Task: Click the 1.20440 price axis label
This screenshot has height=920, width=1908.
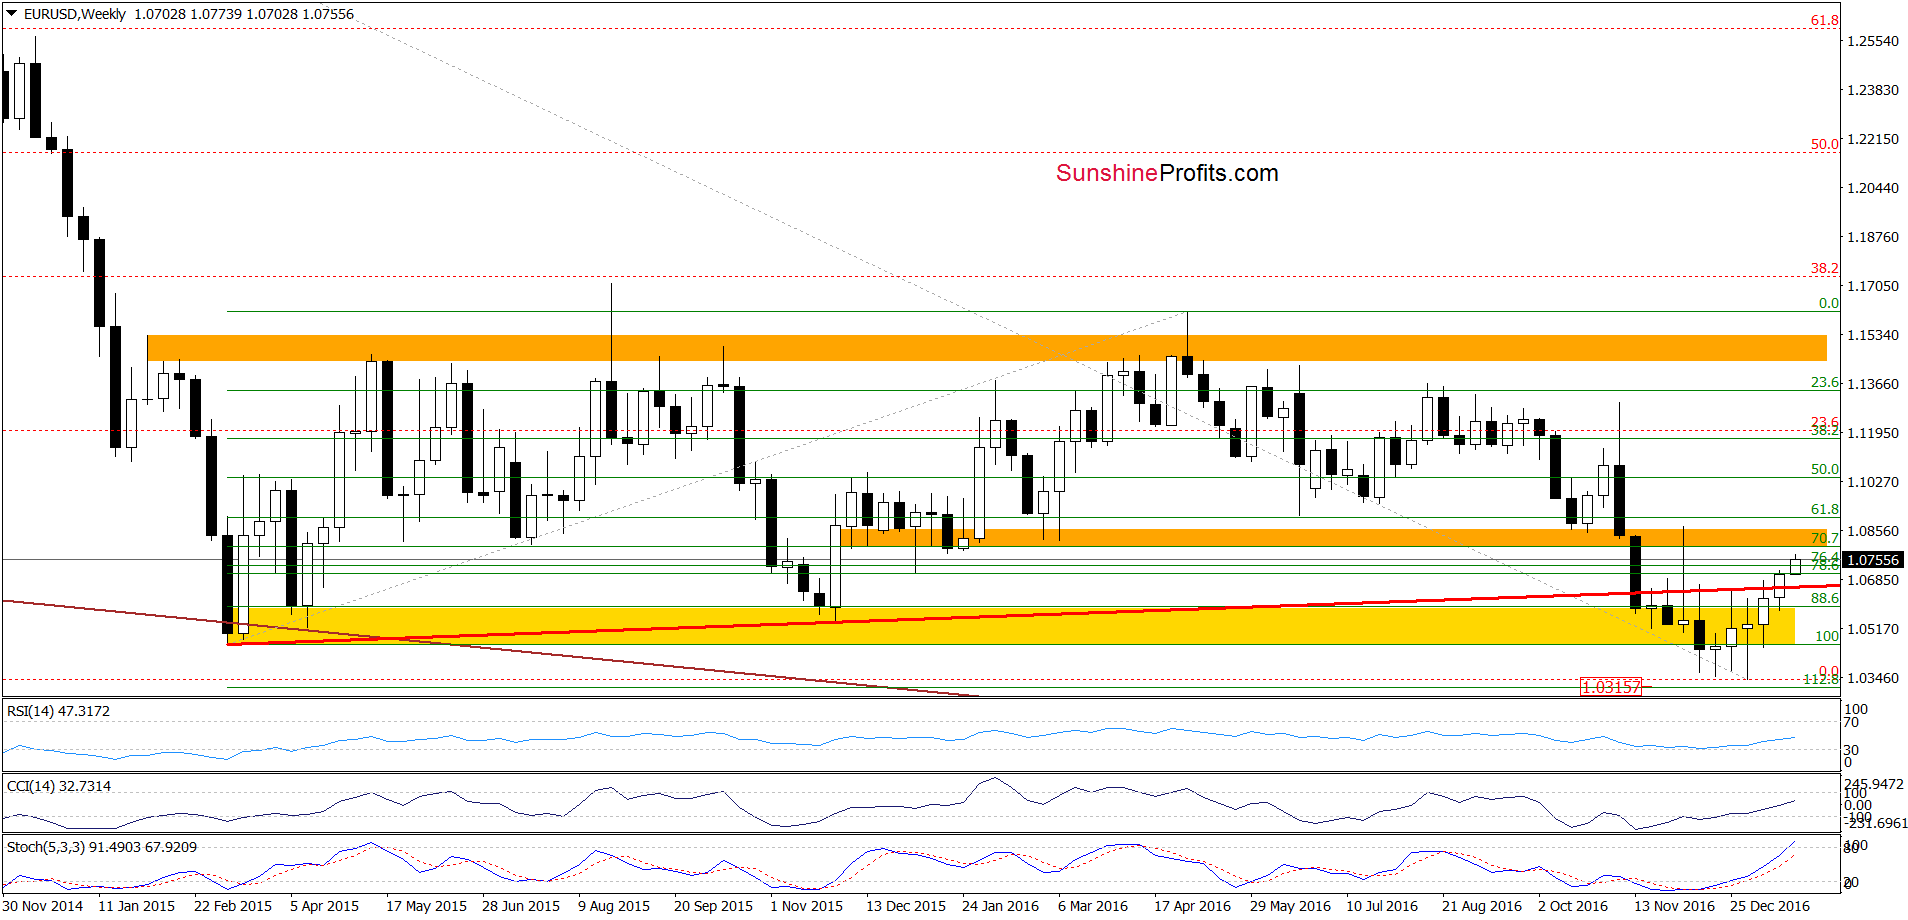Action: pyautogui.click(x=1873, y=188)
